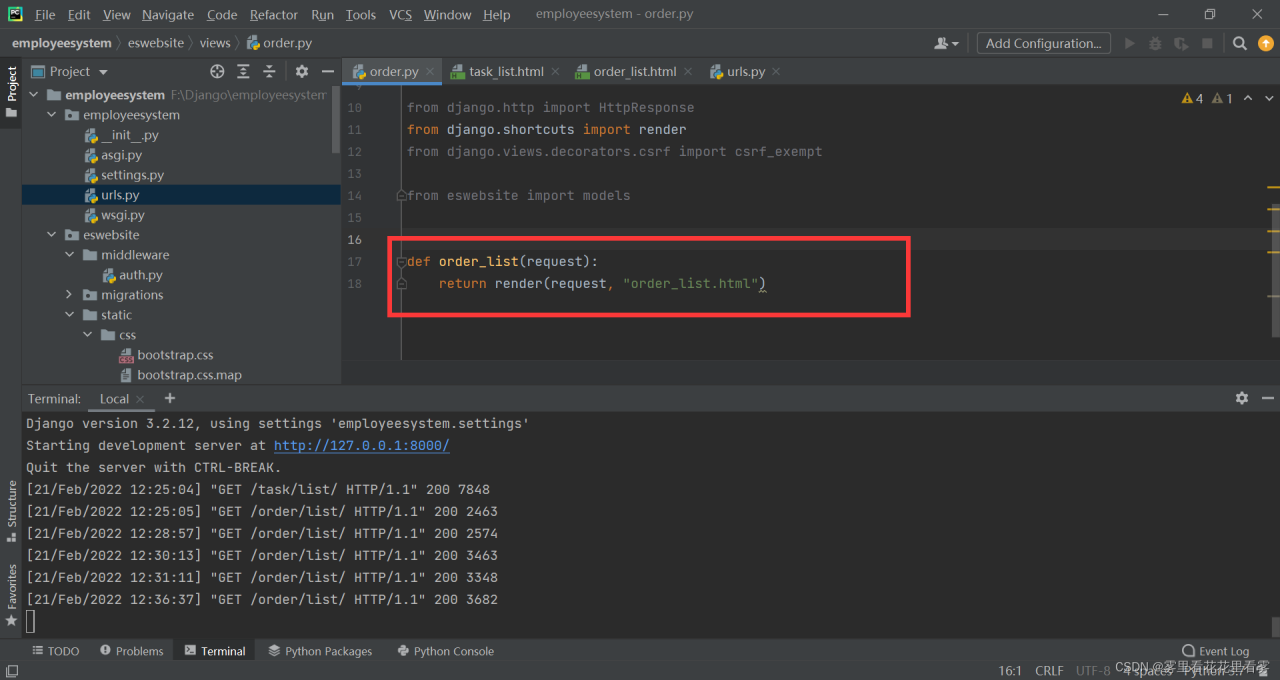Run the configuration with the green play icon
This screenshot has width=1280, height=680.
pyautogui.click(x=1130, y=43)
